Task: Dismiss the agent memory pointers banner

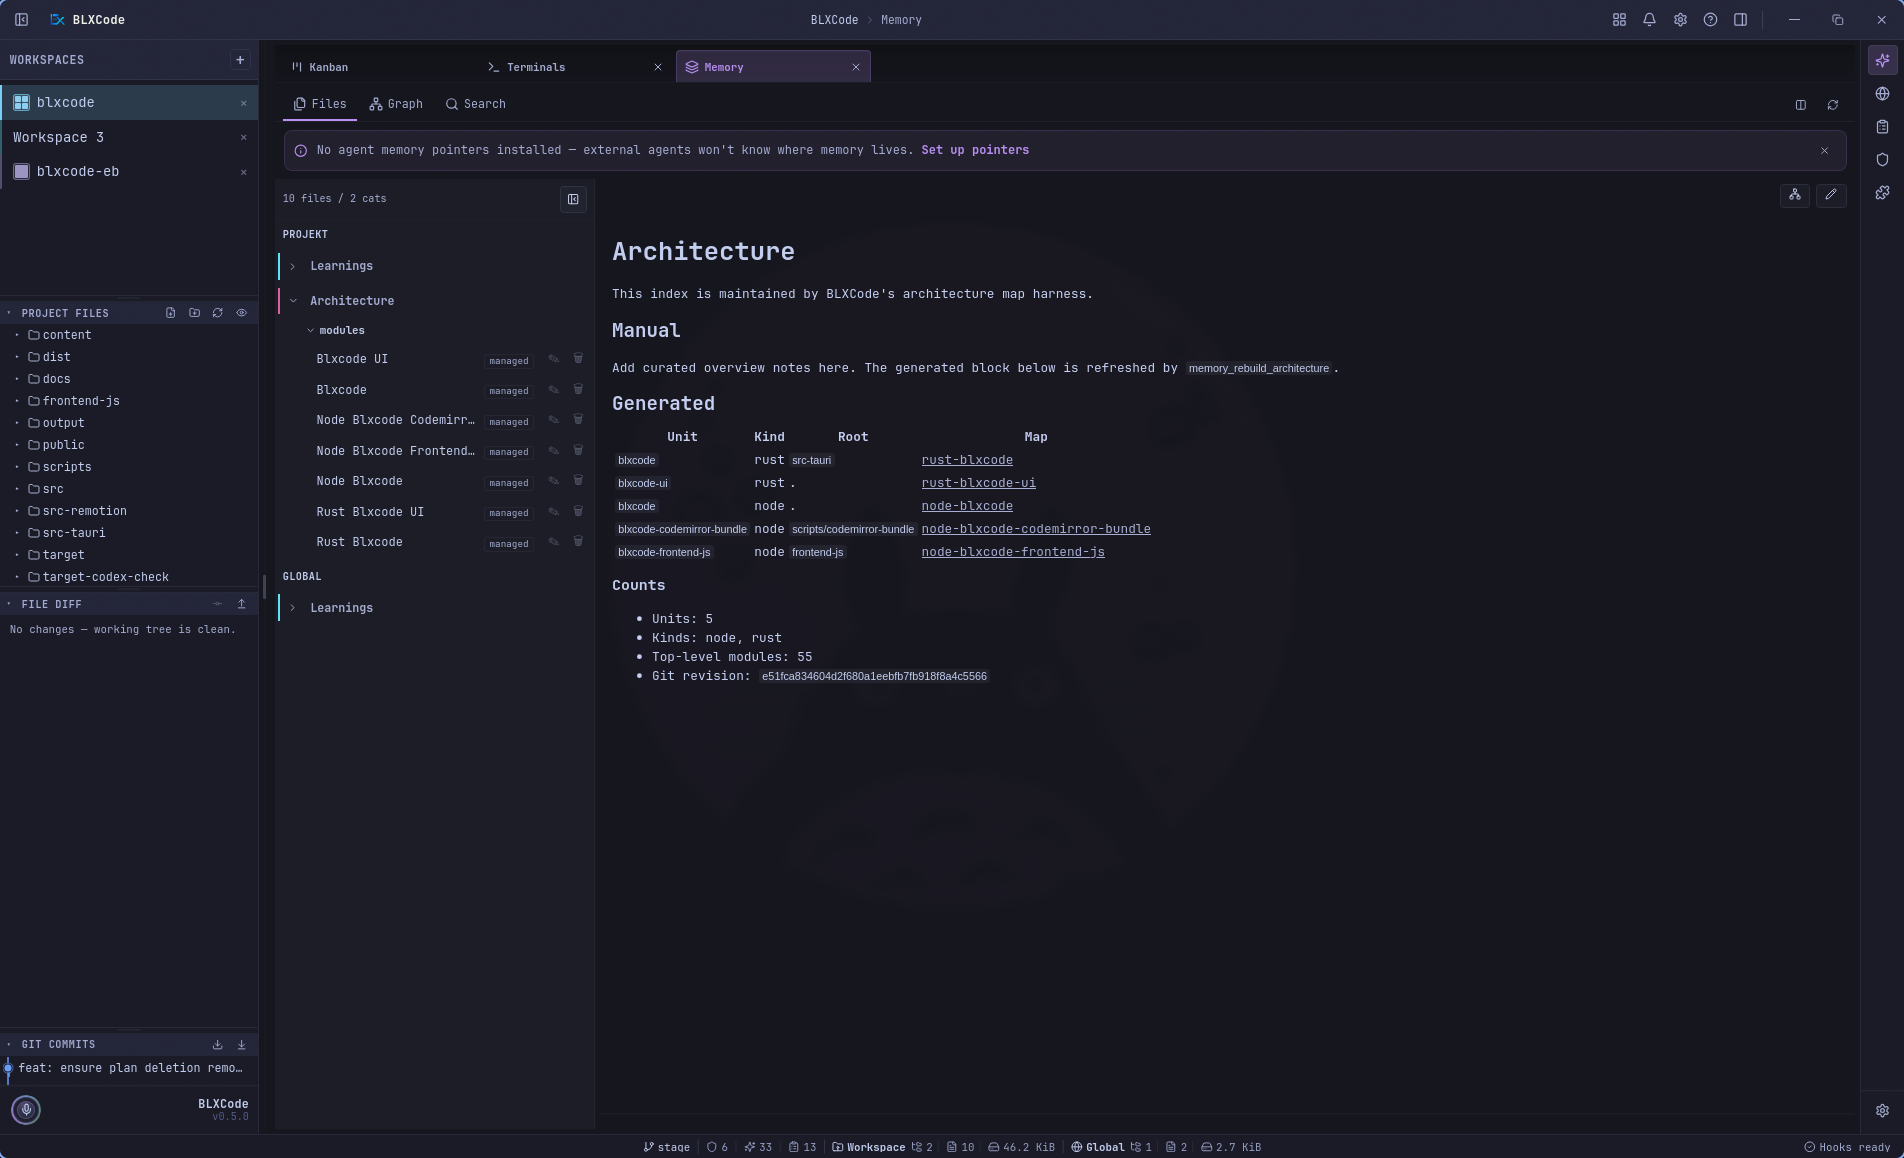Action: coord(1825,151)
